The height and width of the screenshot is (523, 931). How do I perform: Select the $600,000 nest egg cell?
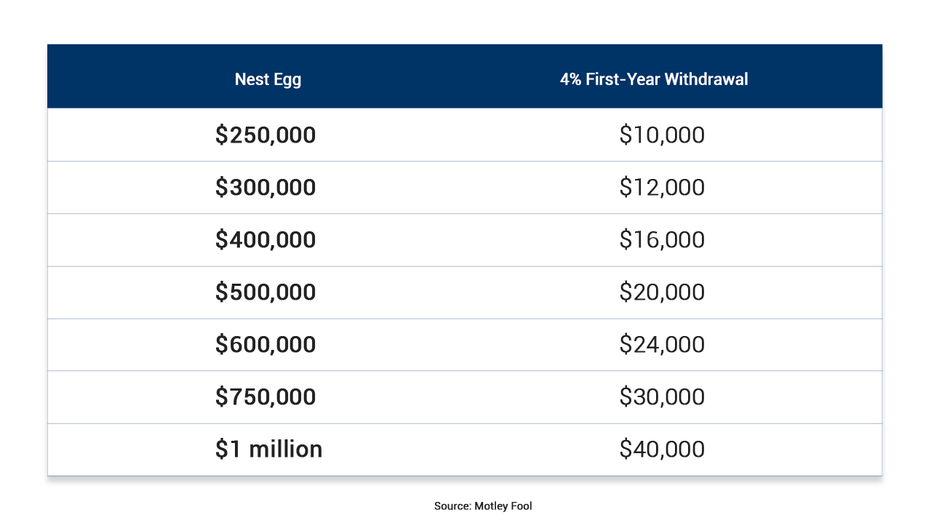pyautogui.click(x=265, y=344)
